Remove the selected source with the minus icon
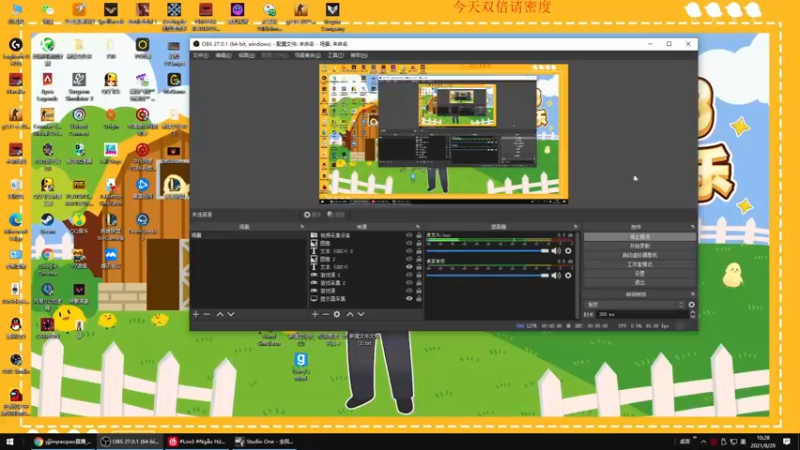 [326, 314]
